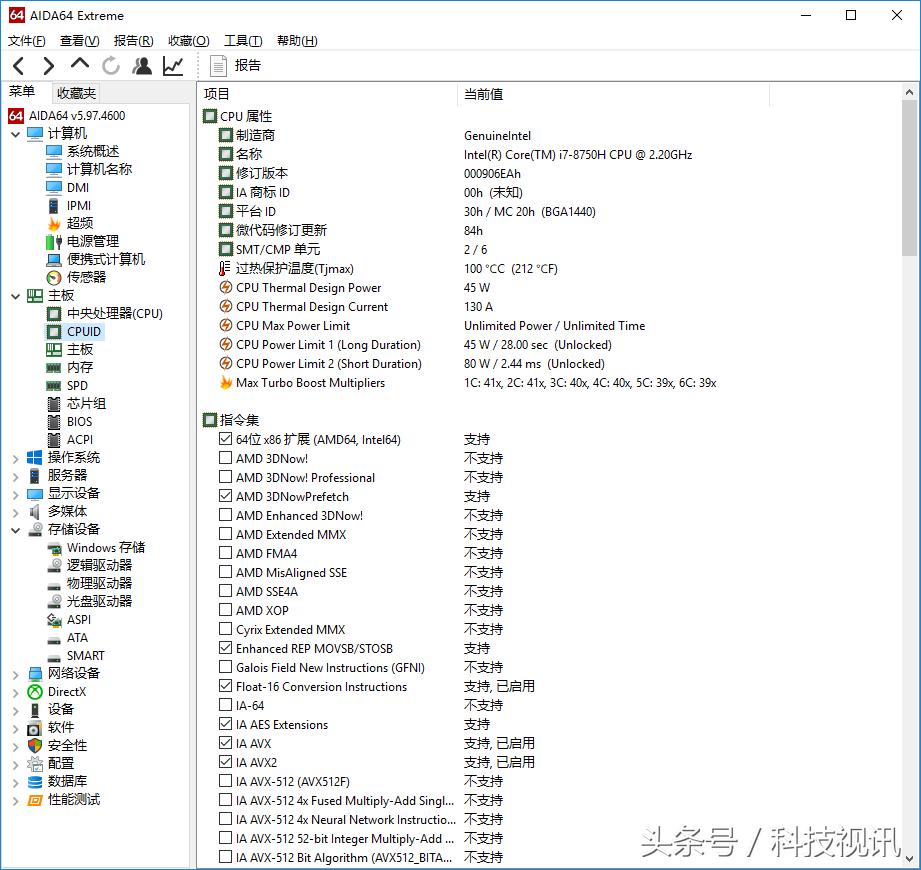This screenshot has width=921, height=870.
Task: Open the DMI tree item
Action: click(78, 187)
